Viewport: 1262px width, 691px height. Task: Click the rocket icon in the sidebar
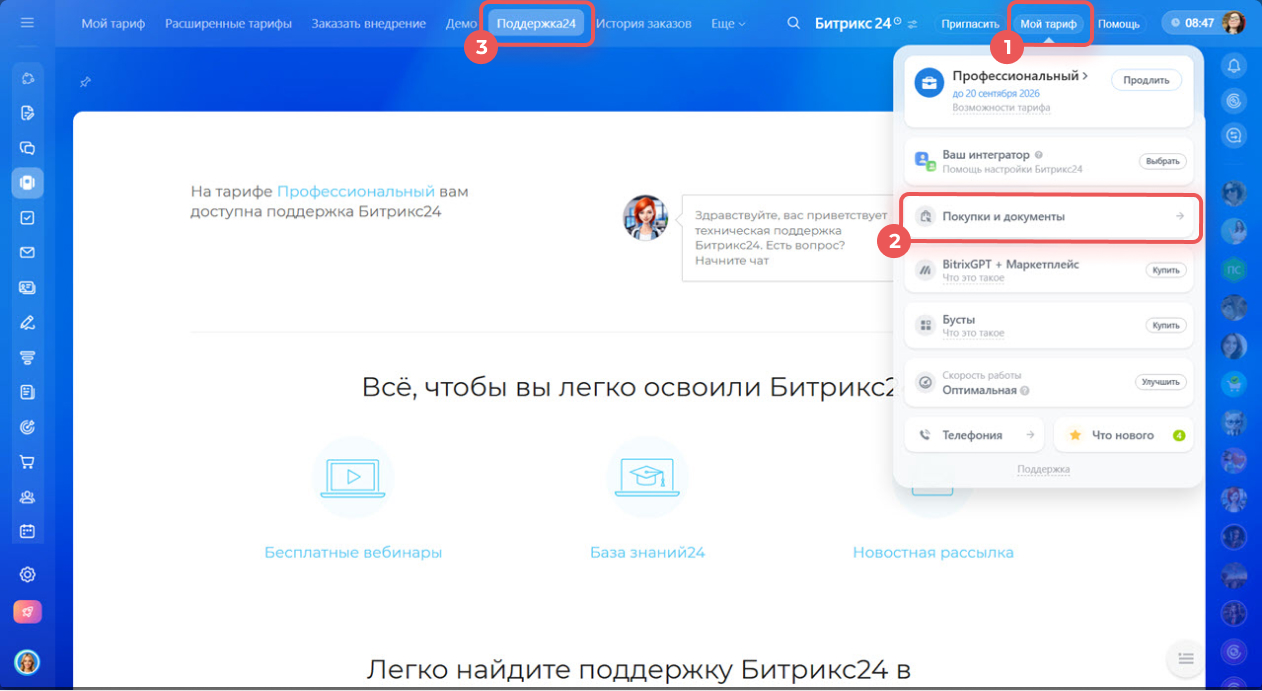28,612
